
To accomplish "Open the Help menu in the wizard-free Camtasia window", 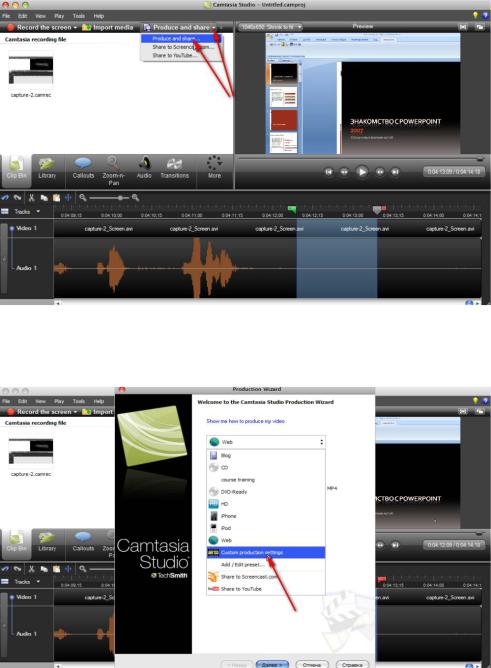I will click(99, 16).
